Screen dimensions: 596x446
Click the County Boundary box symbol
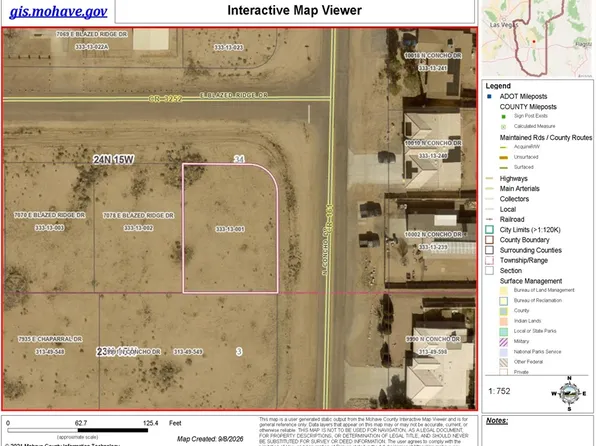pos(490,240)
